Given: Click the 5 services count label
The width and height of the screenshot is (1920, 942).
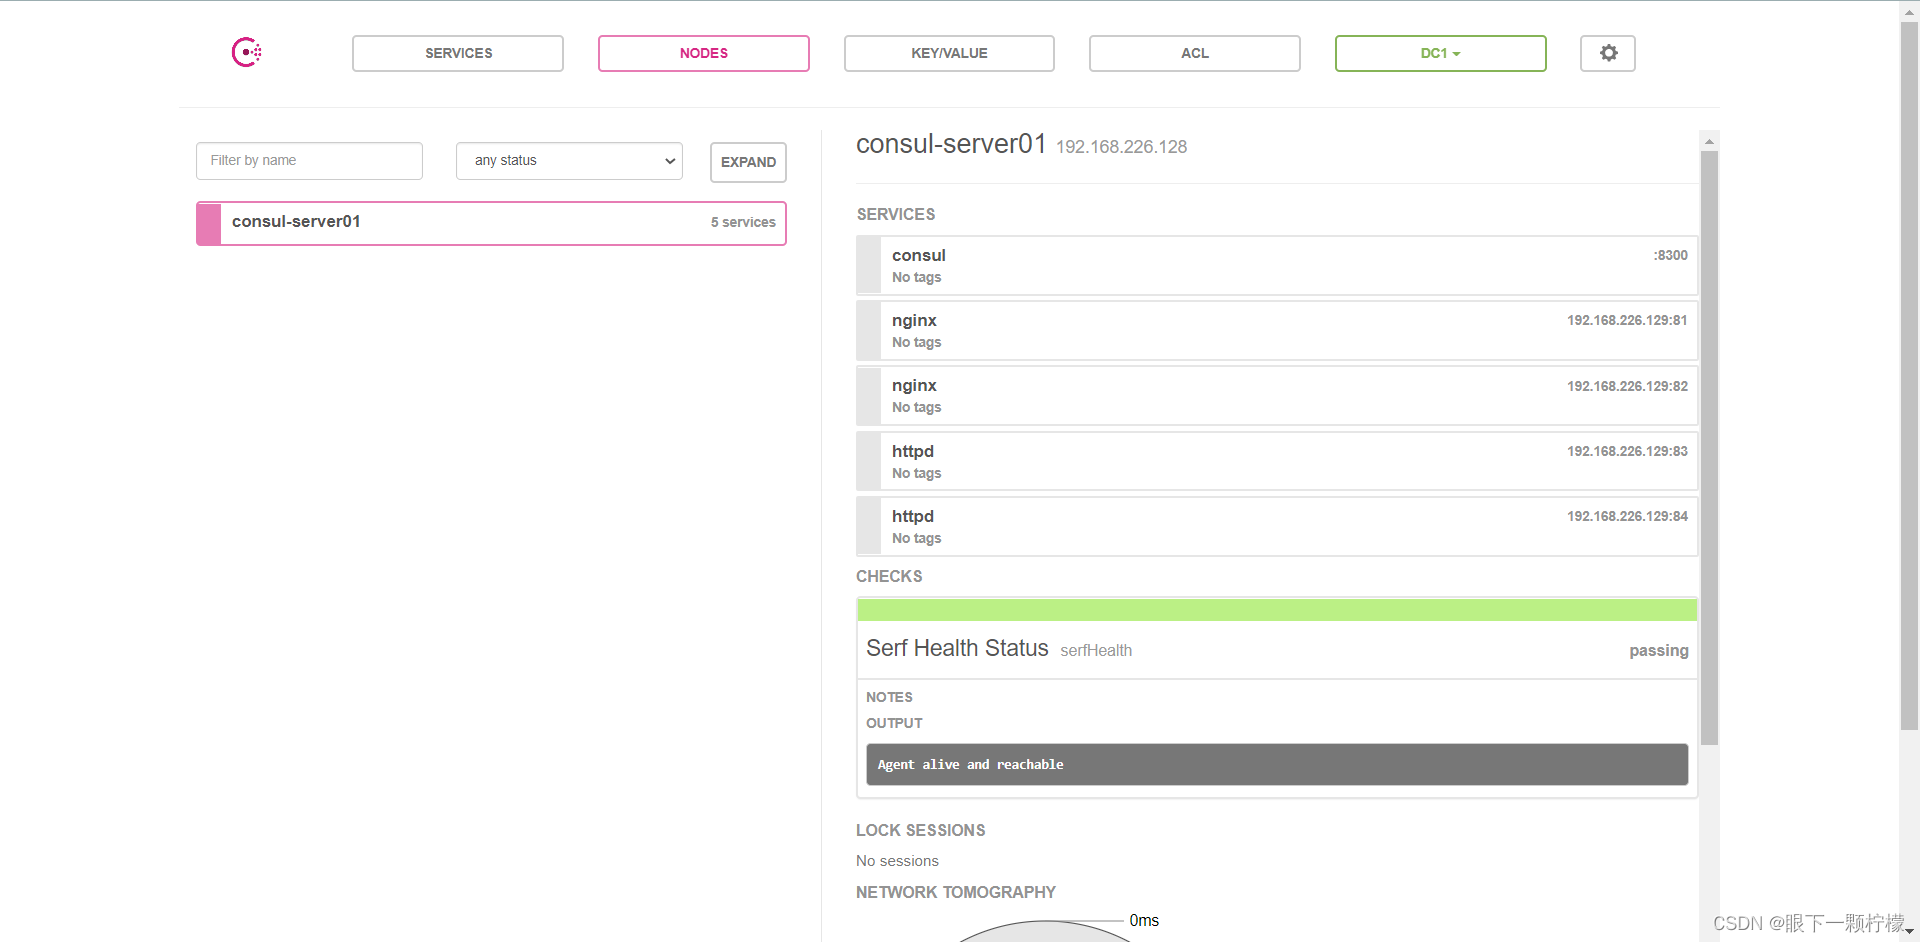Looking at the screenshot, I should click(x=743, y=223).
